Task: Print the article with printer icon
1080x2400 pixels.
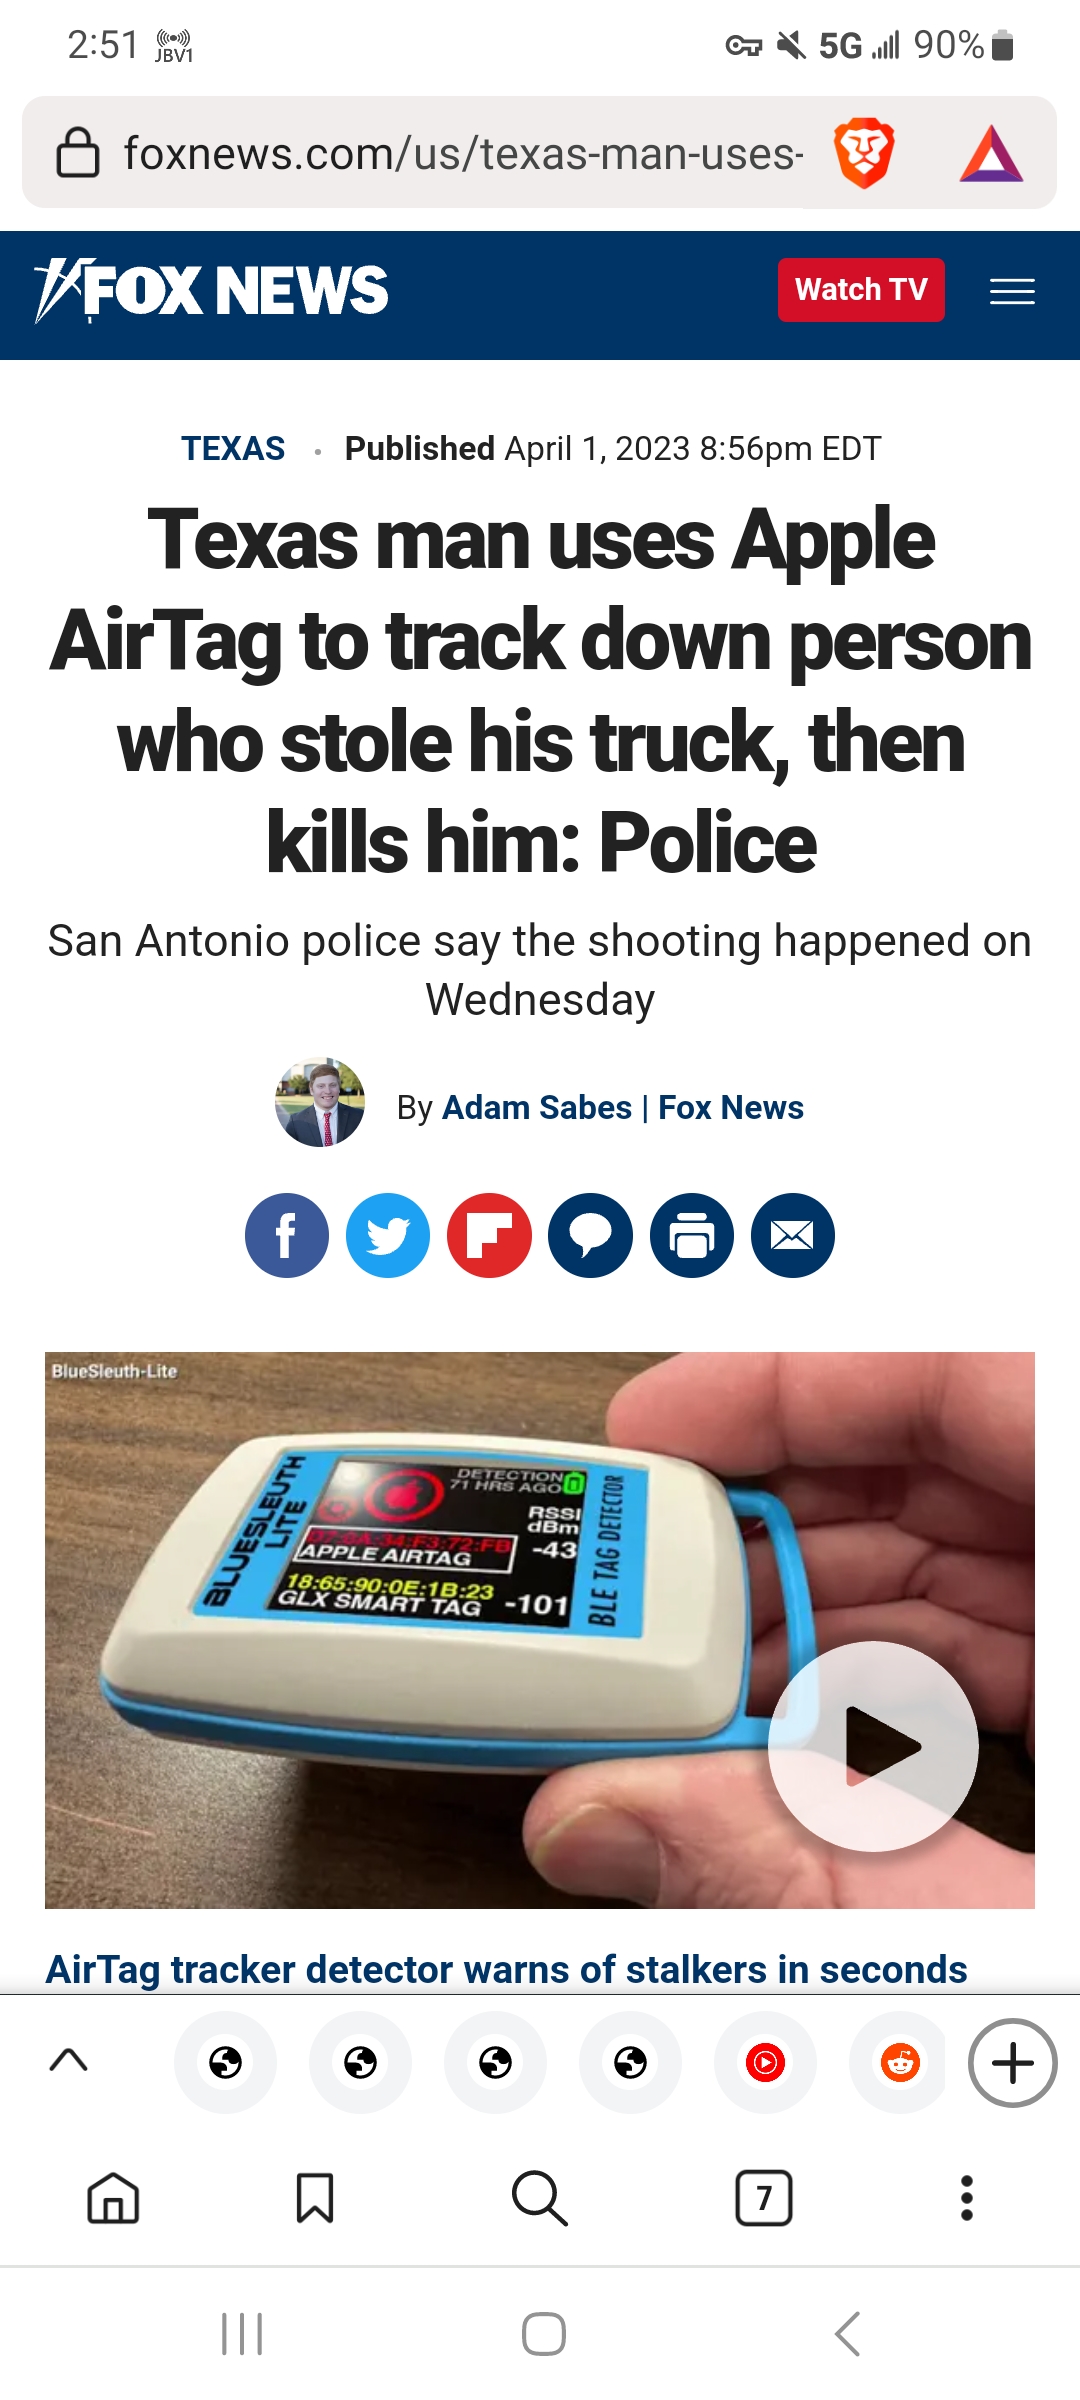Action: [692, 1235]
